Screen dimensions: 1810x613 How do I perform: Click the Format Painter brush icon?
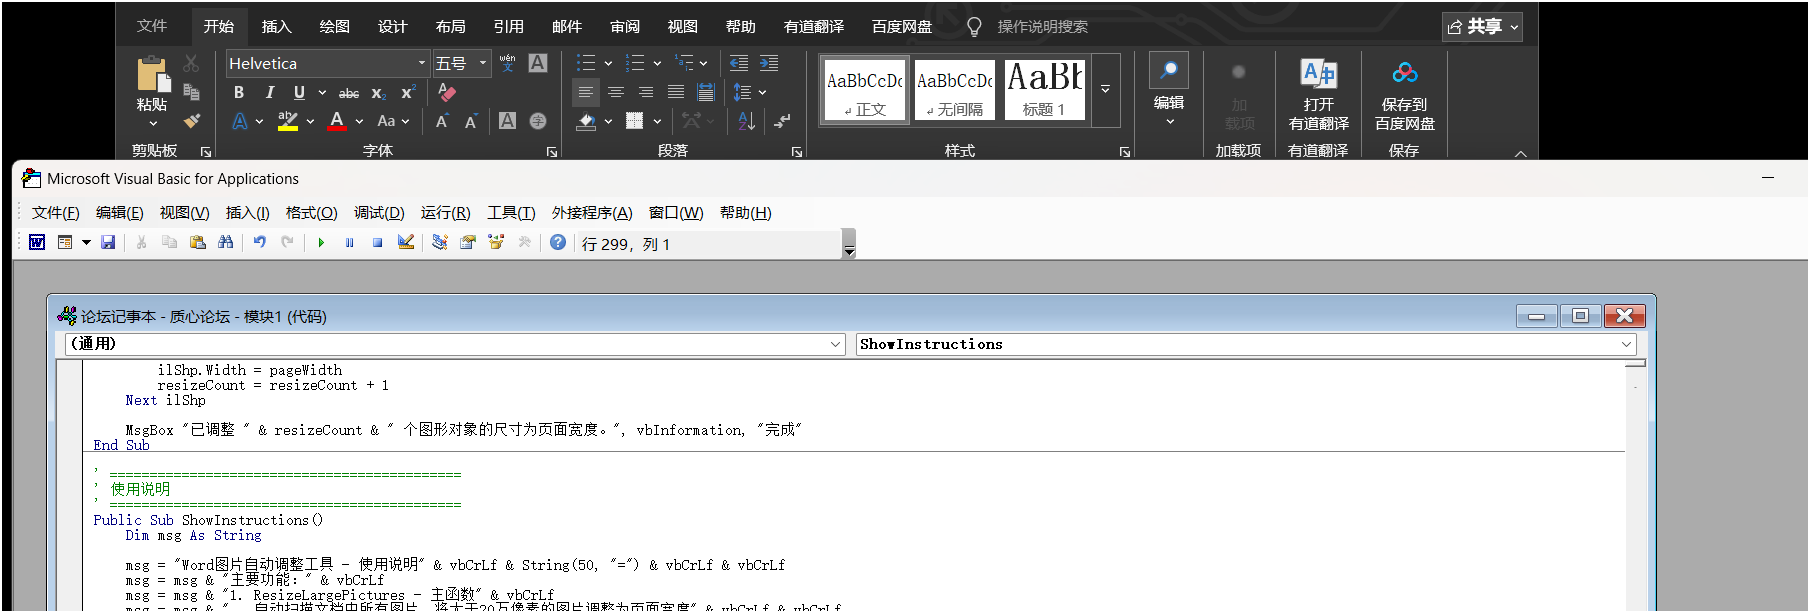coord(192,121)
